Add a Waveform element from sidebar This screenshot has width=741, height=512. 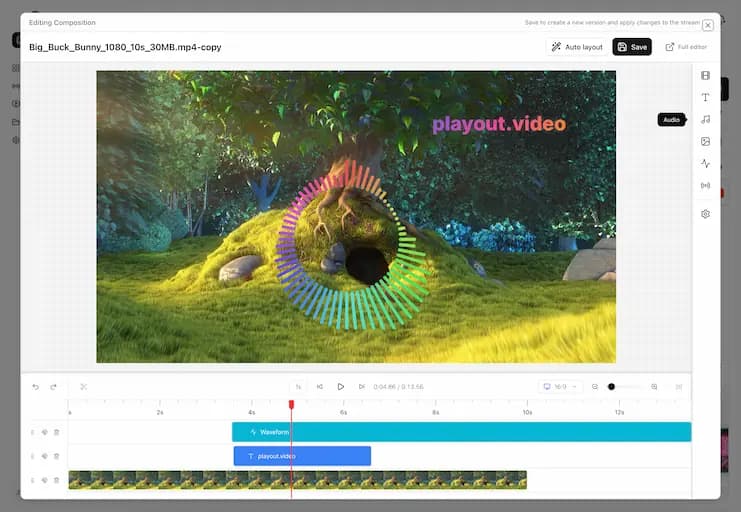[705, 164]
